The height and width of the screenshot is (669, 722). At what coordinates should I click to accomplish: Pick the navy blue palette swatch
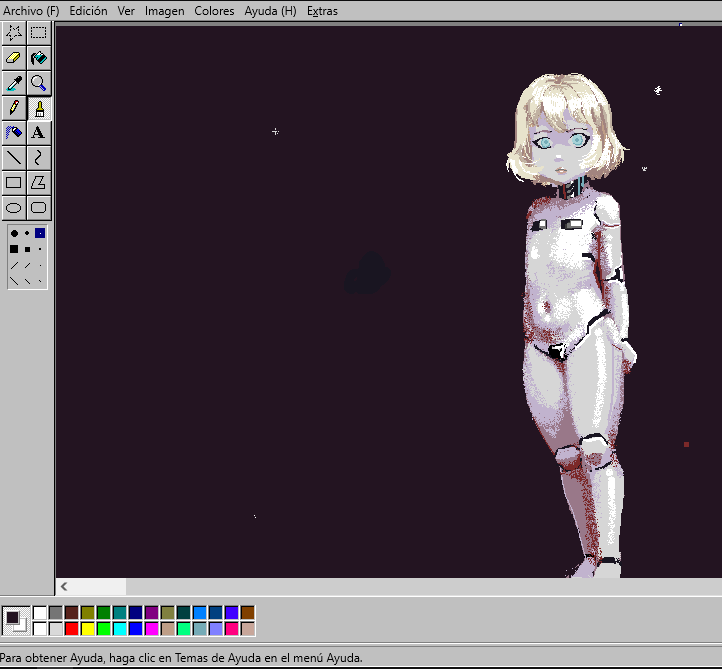coord(135,613)
